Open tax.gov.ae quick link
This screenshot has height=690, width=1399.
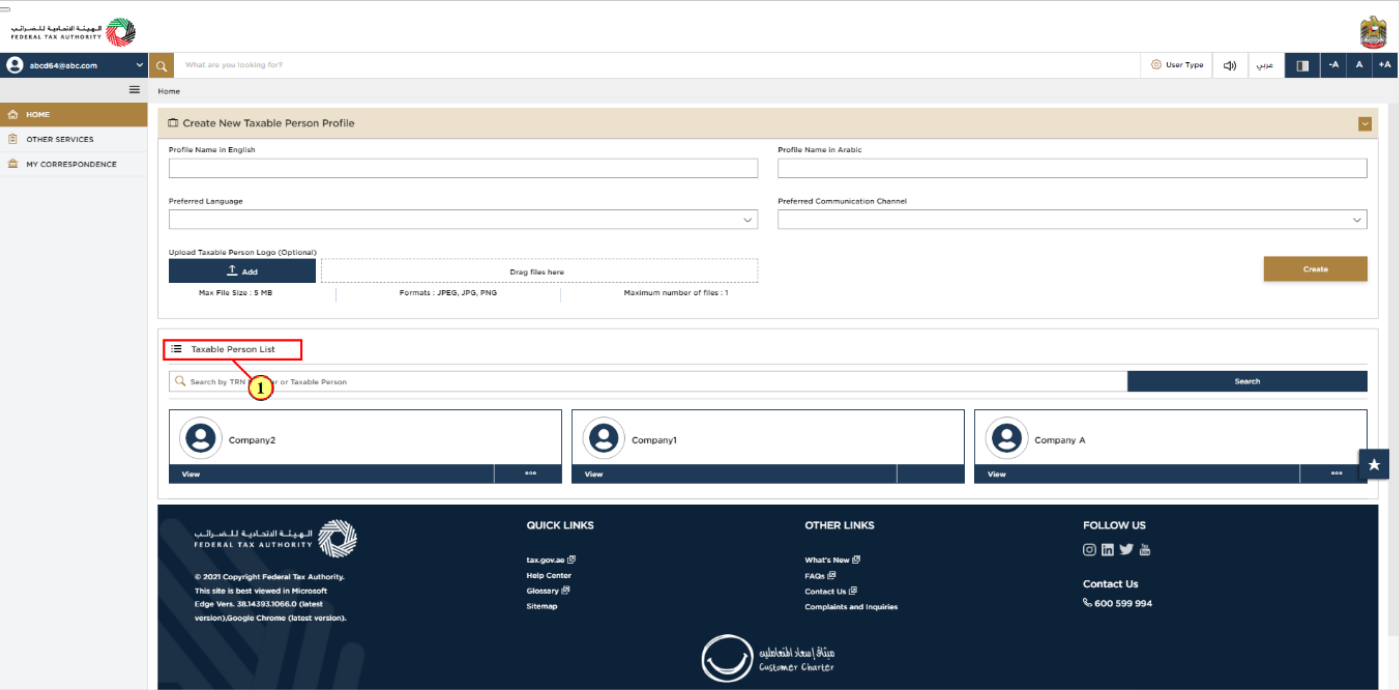pos(550,560)
